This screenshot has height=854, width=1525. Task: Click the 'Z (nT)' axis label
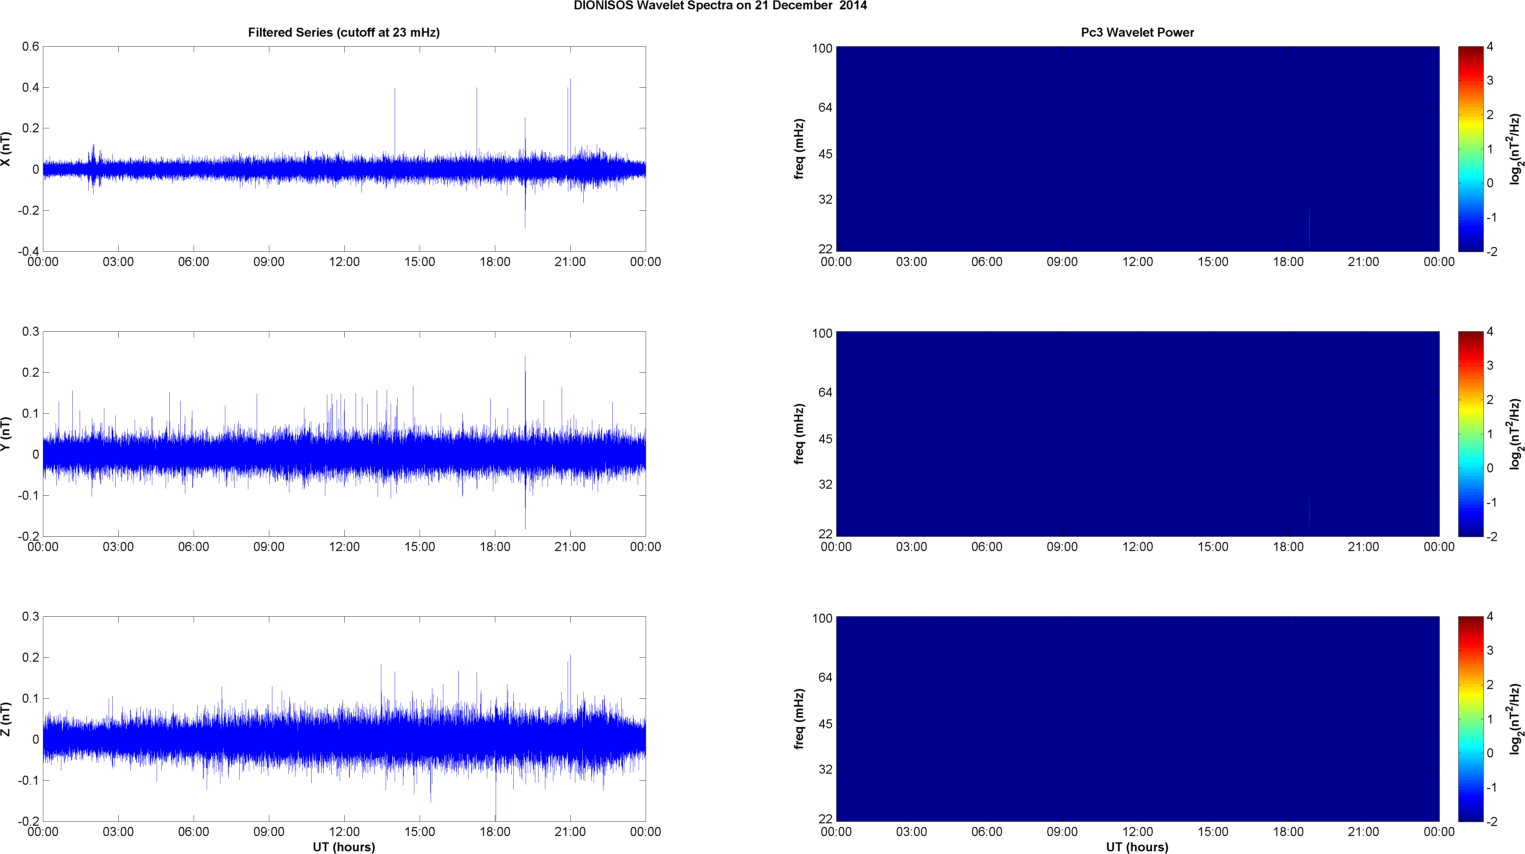(6, 719)
